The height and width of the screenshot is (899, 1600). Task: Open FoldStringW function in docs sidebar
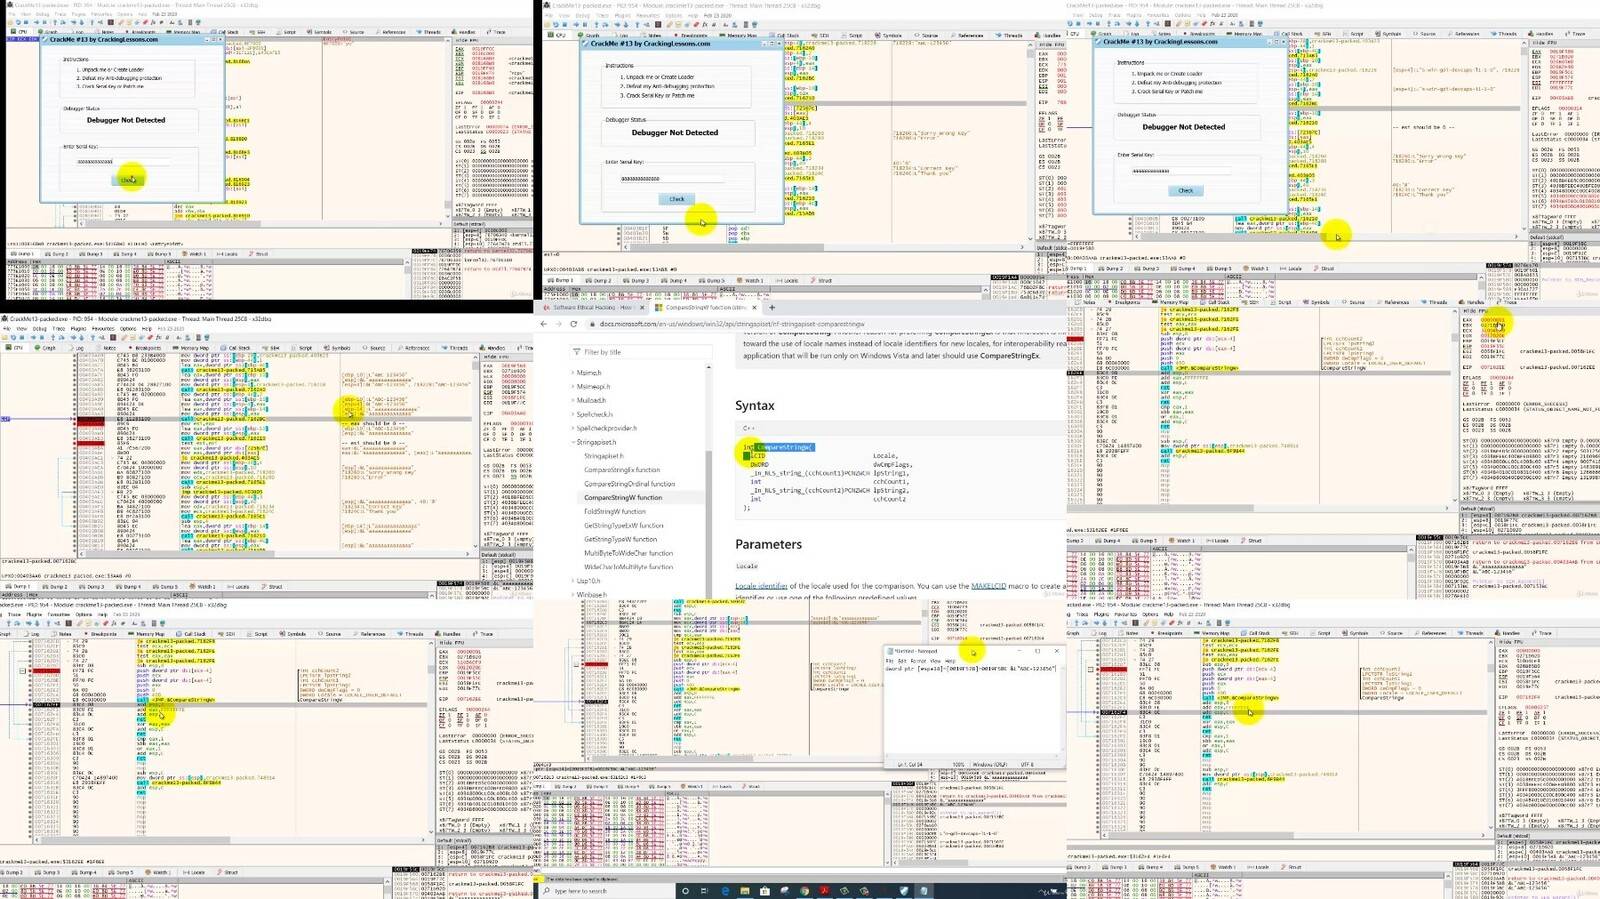pyautogui.click(x=615, y=511)
